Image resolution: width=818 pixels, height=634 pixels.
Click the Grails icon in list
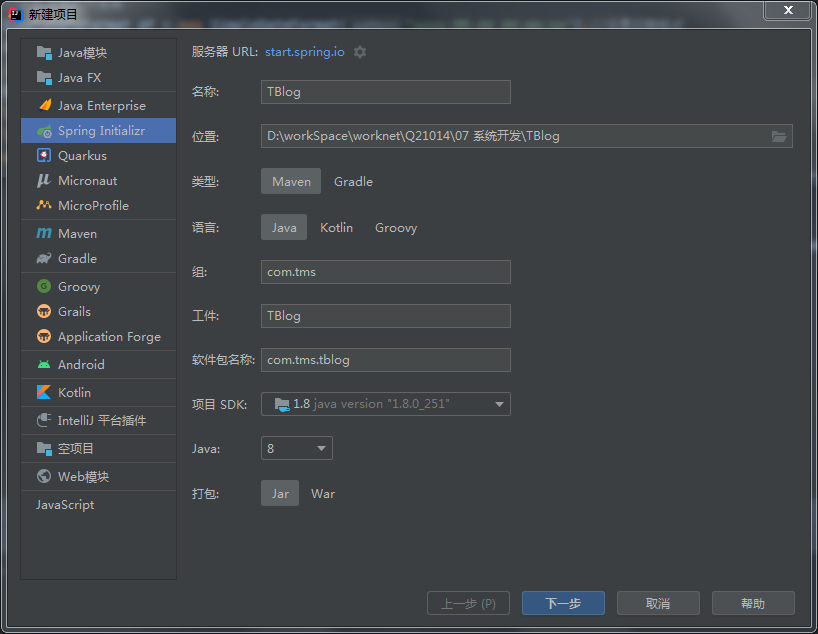[44, 312]
